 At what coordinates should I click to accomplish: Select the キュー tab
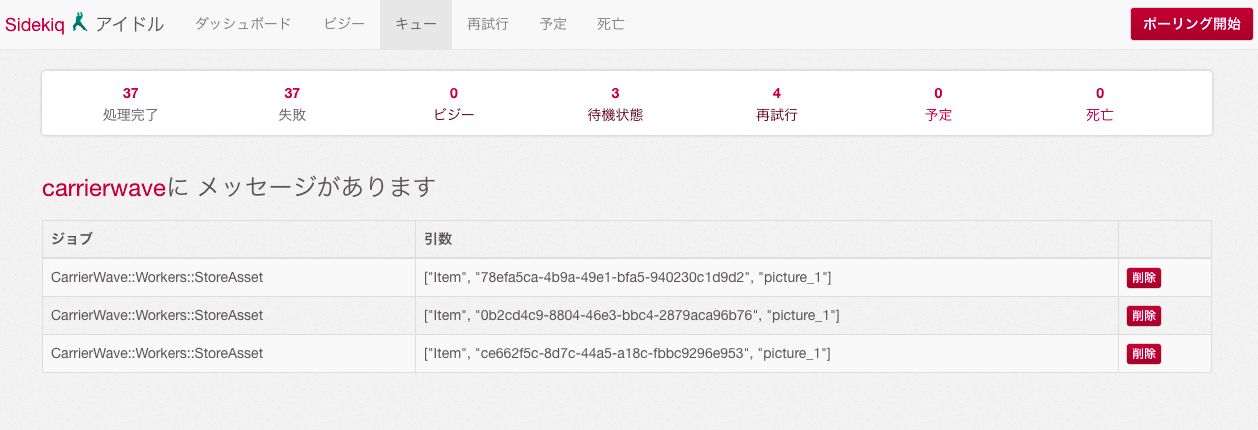(416, 24)
